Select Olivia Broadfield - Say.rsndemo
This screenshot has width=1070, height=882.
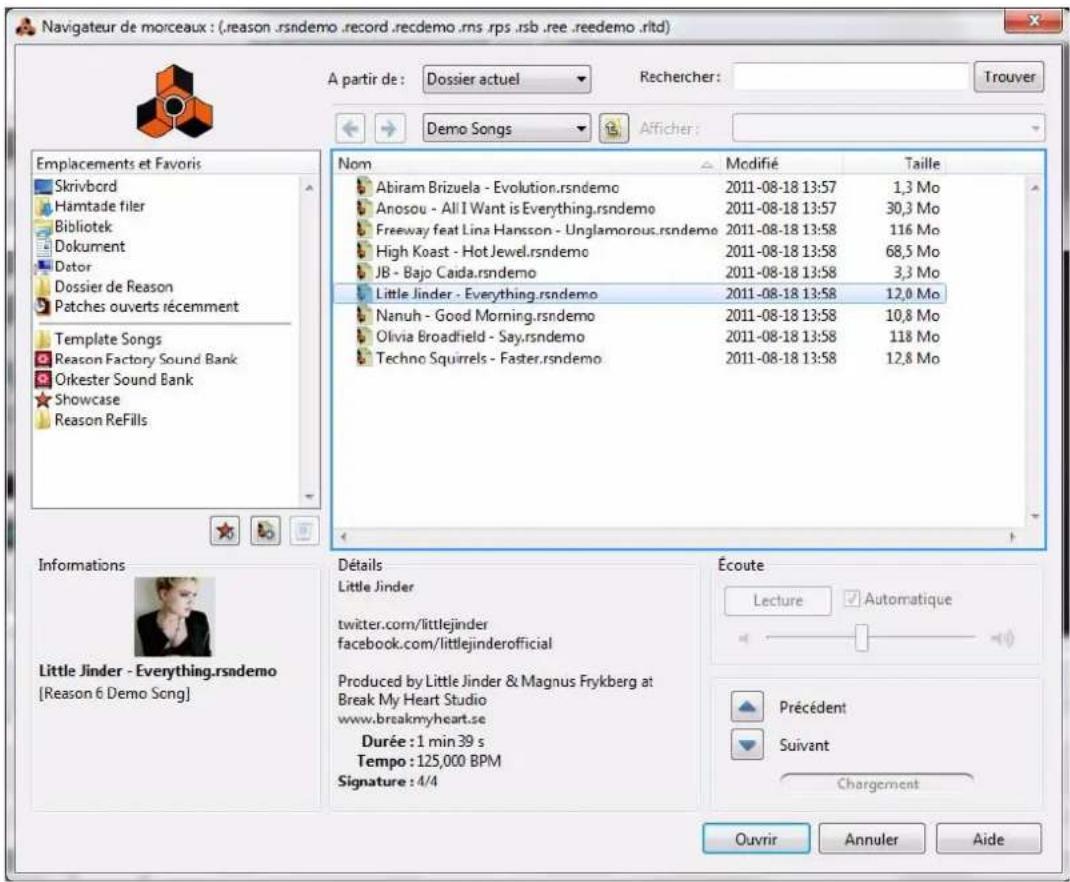[480, 336]
